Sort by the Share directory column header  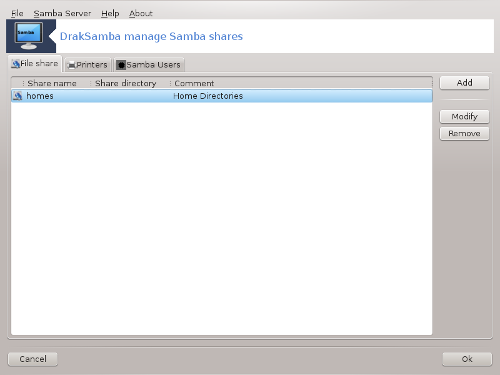(126, 83)
